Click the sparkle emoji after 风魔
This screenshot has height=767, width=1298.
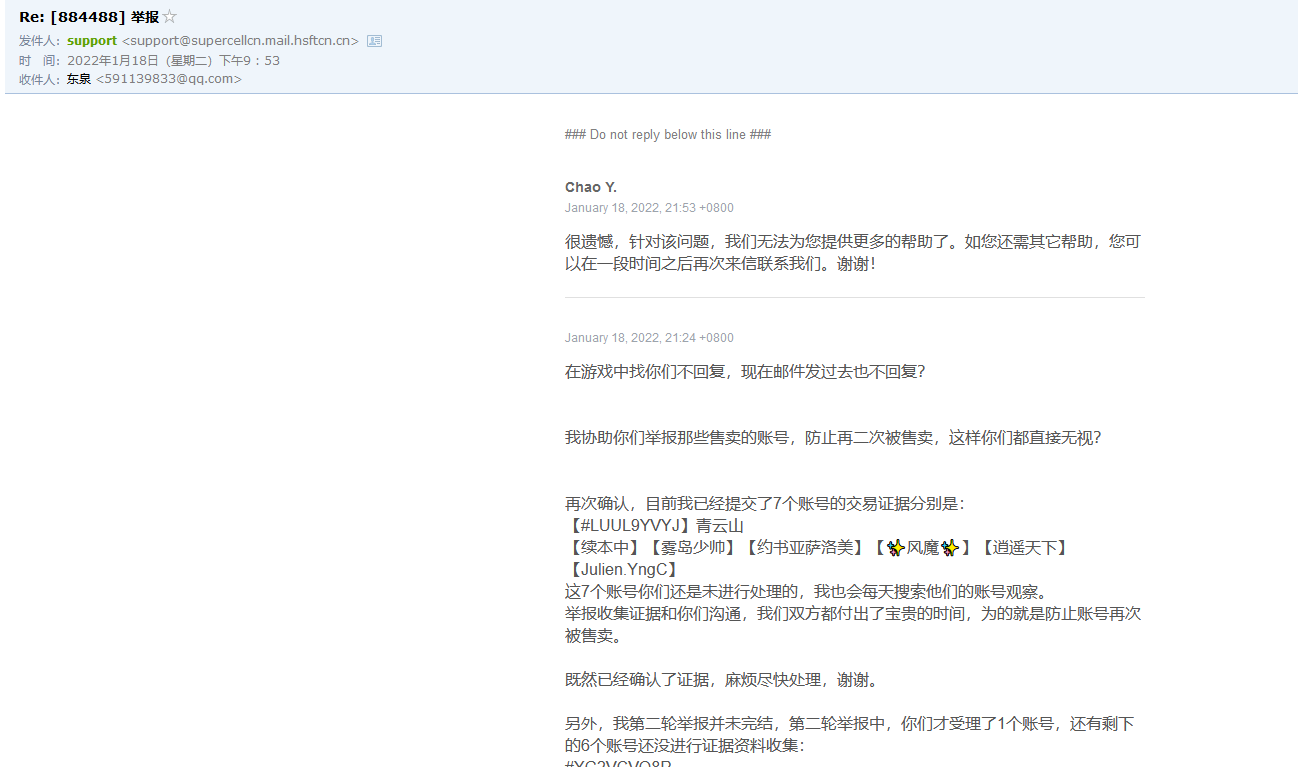pos(949,548)
